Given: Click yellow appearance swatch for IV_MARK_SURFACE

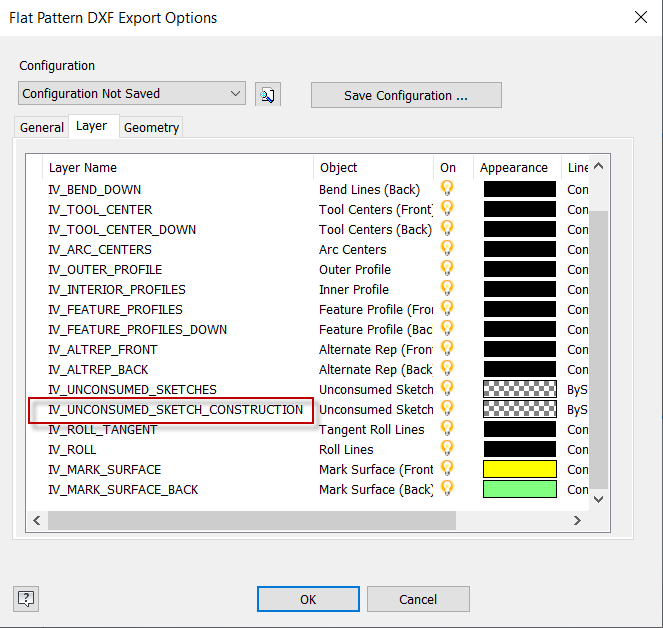Looking at the screenshot, I should pos(520,469).
